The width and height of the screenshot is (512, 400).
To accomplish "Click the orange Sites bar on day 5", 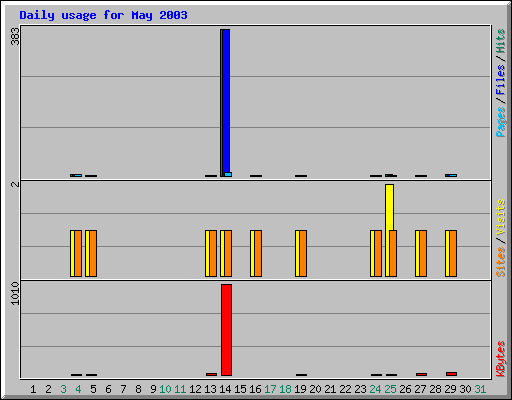I will (93, 253).
